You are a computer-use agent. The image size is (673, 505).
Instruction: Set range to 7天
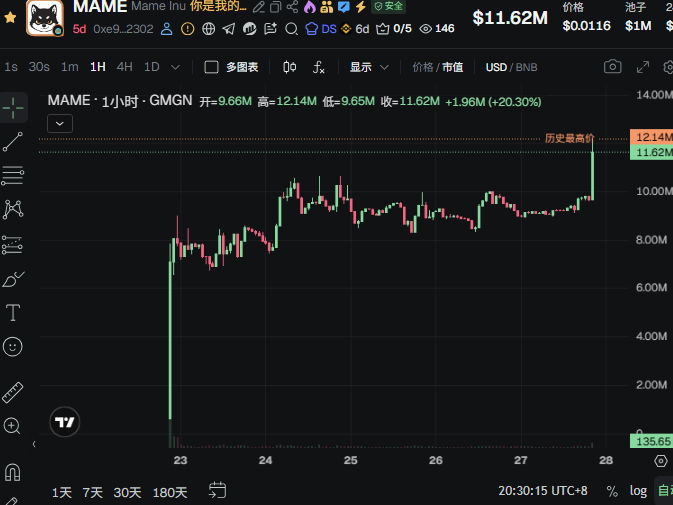pyautogui.click(x=93, y=493)
